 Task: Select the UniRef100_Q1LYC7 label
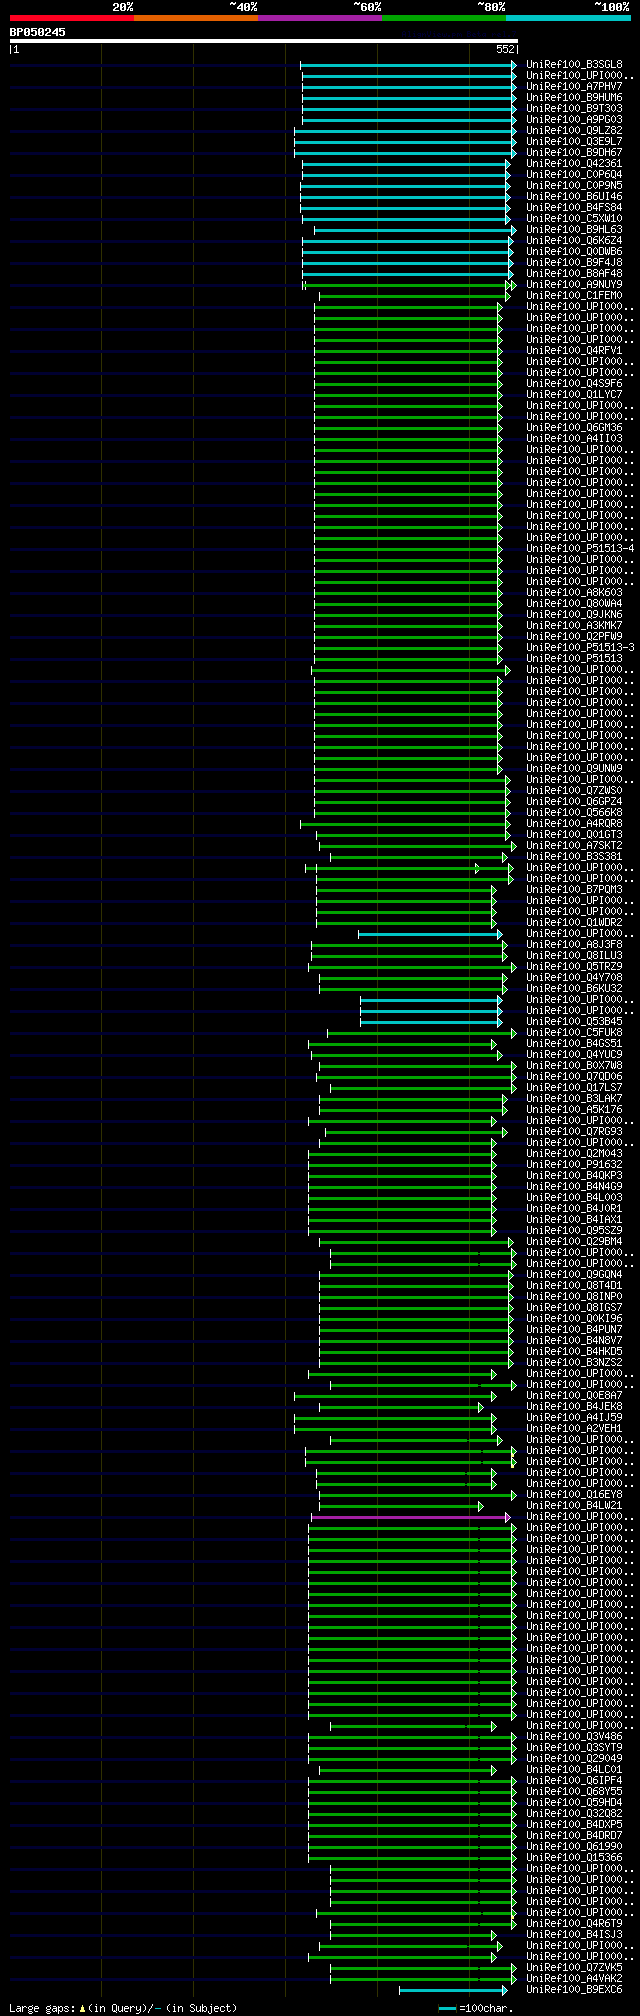pos(574,395)
